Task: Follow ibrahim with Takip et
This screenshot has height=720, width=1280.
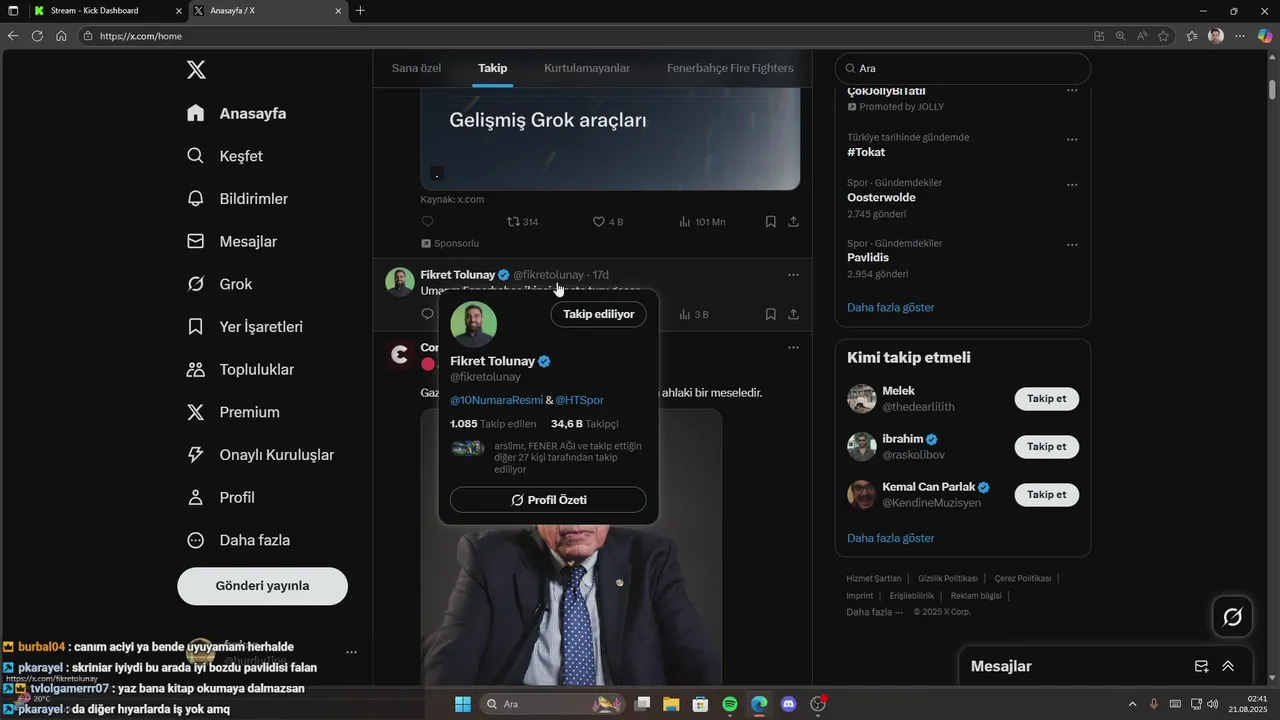Action: [1047, 447]
